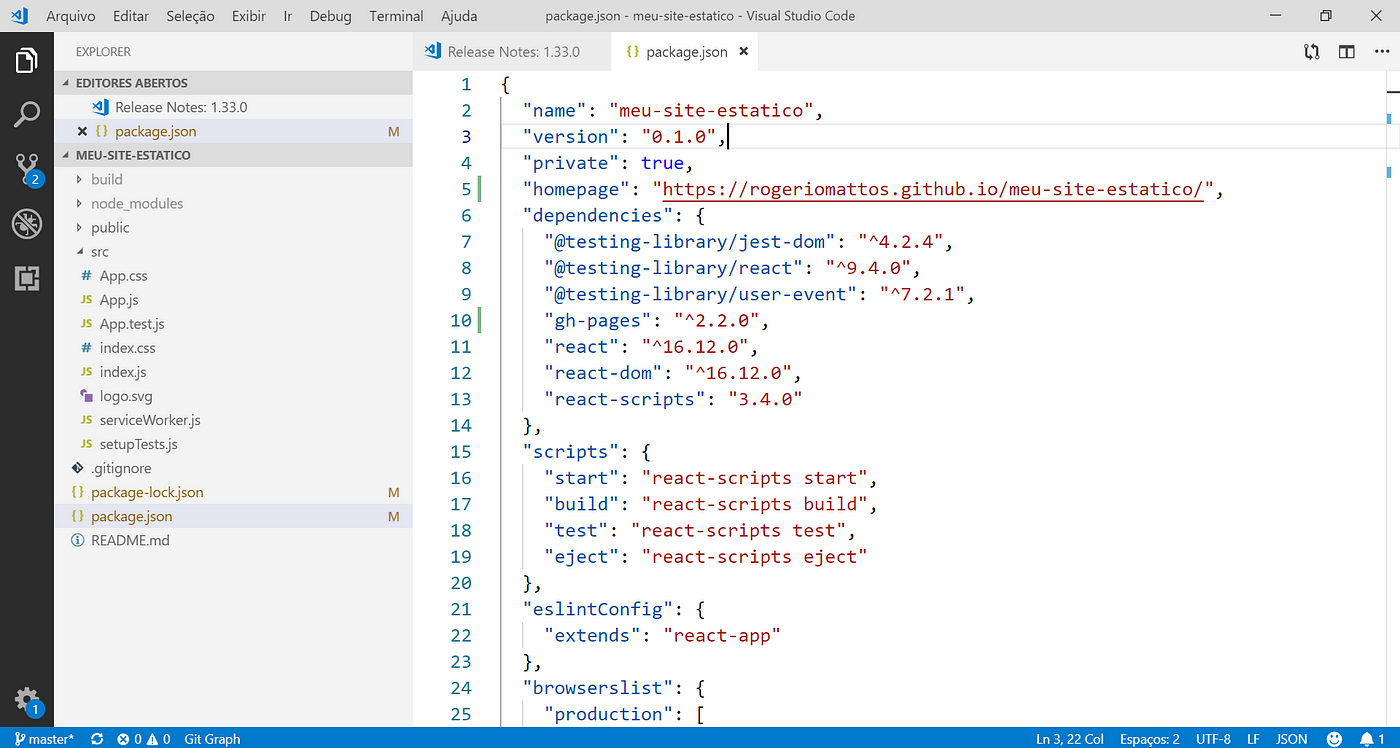Collapse the src folder
1400x748 pixels.
[233, 252]
